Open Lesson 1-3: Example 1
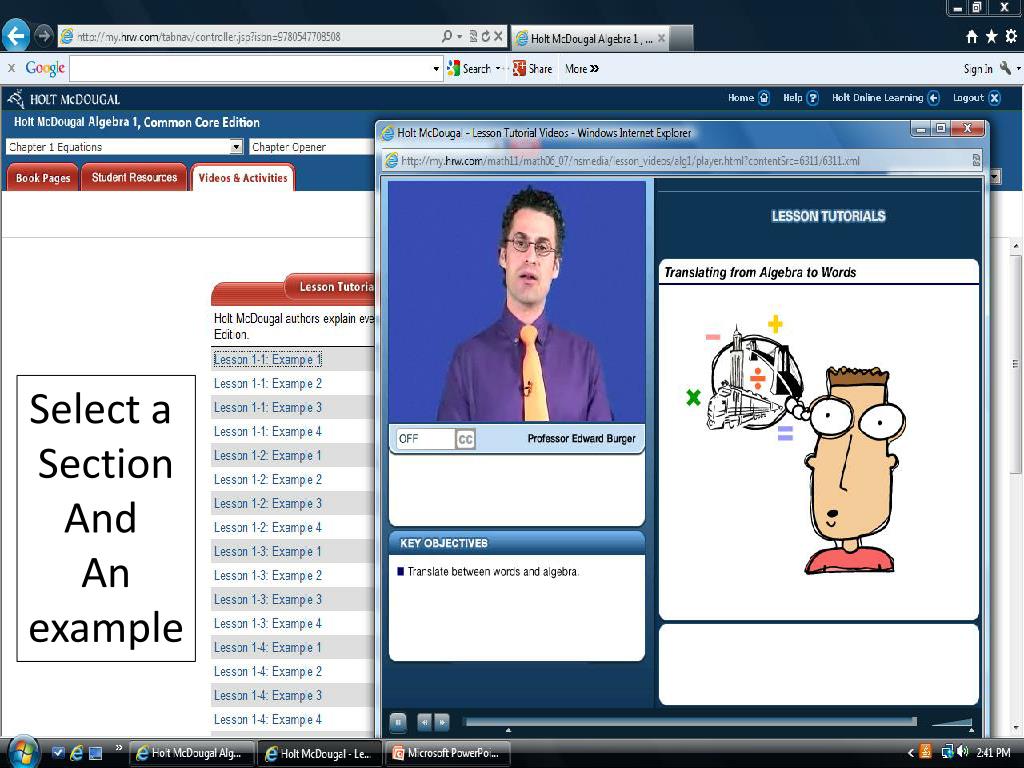Viewport: 1024px width, 768px height. tap(268, 552)
